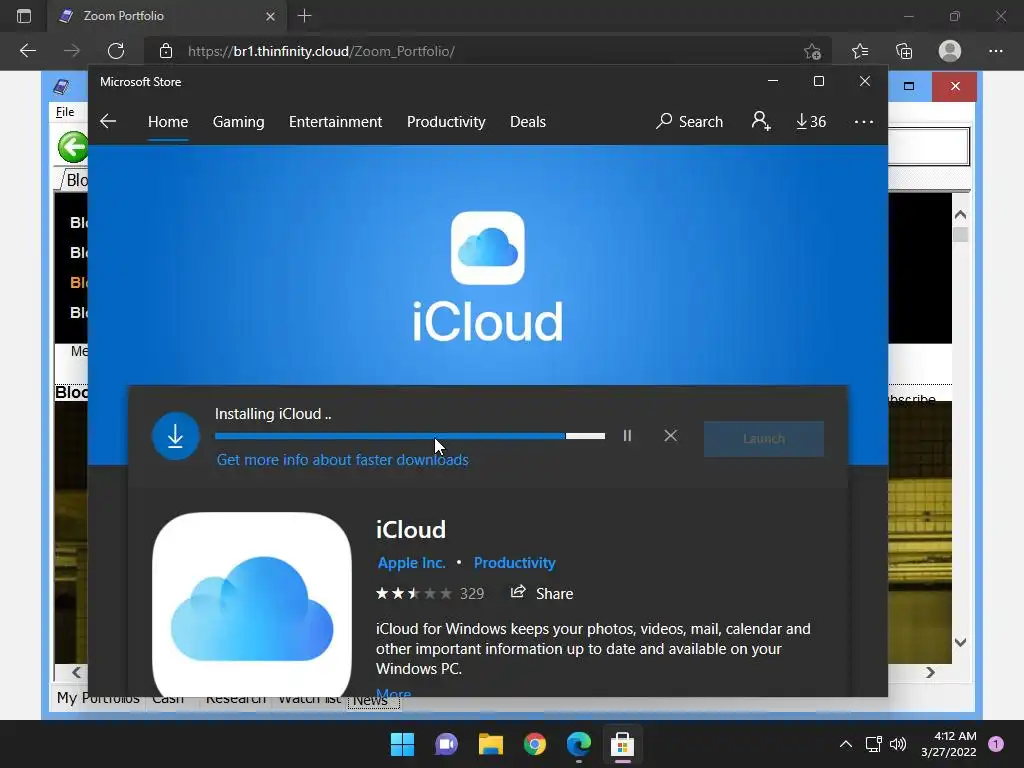This screenshot has width=1024, height=768.
Task: Refresh the browser page
Action: pyautogui.click(x=116, y=51)
